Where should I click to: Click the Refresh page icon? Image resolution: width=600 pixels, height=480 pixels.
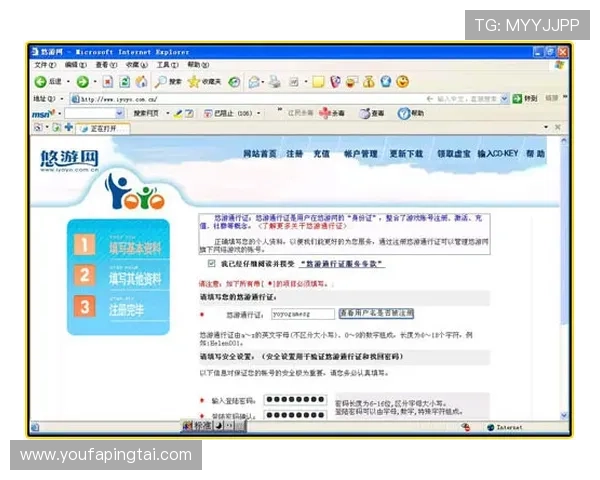[x=124, y=82]
